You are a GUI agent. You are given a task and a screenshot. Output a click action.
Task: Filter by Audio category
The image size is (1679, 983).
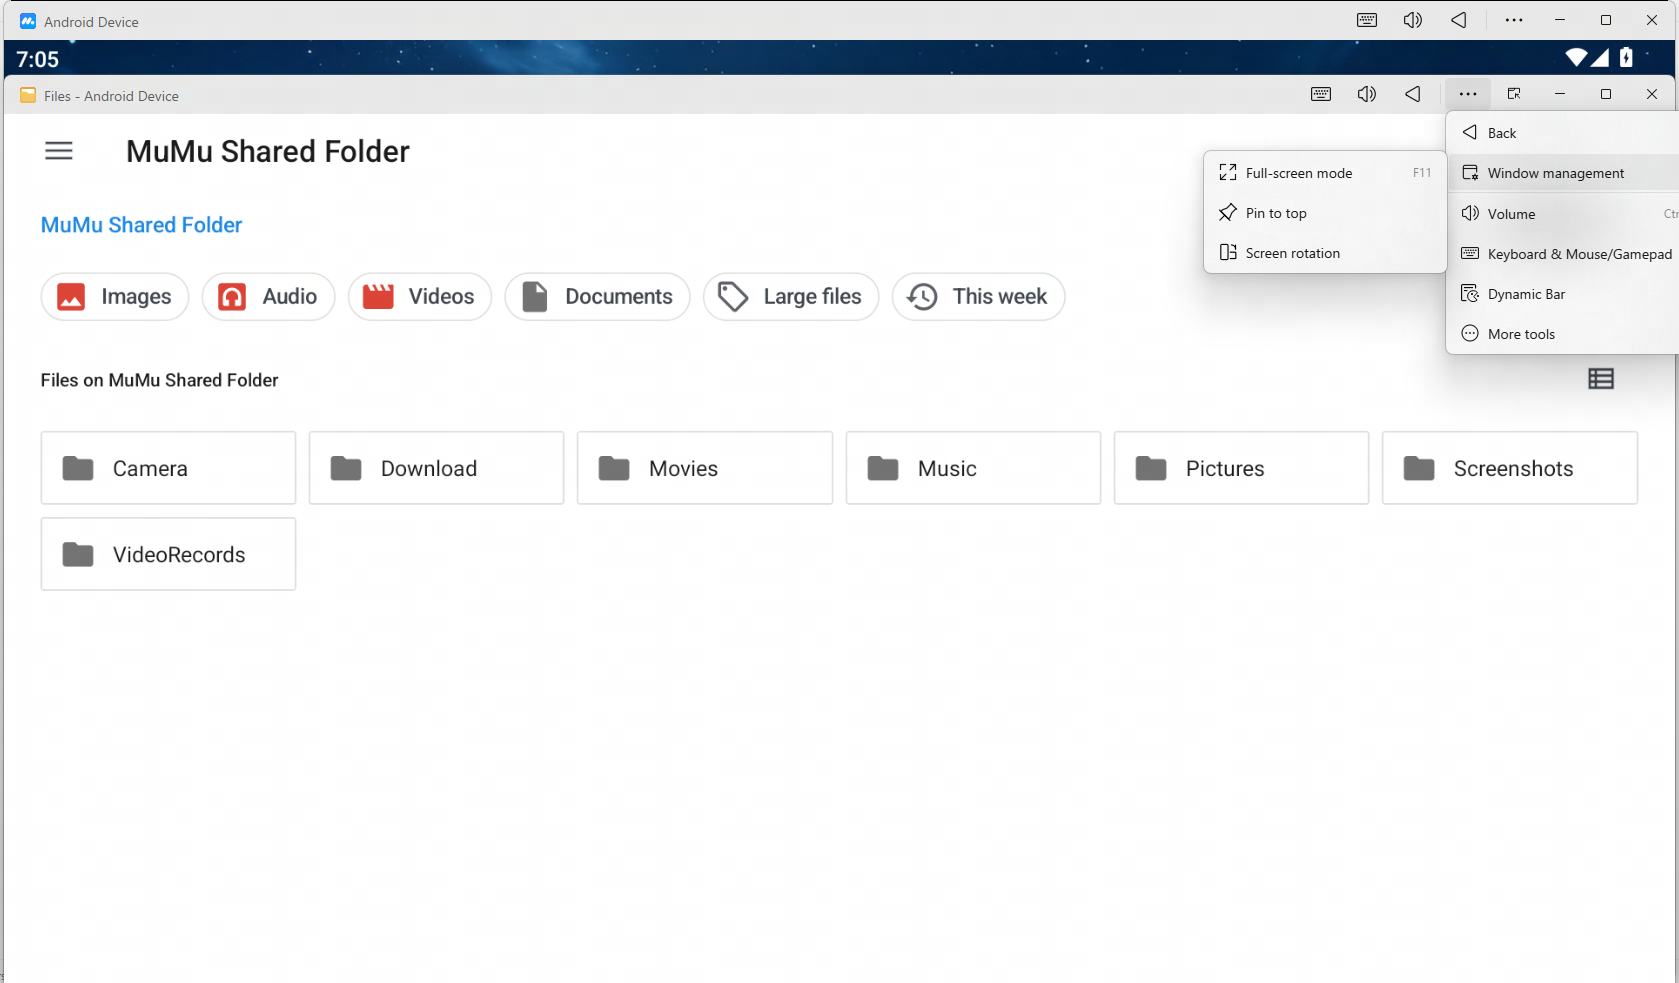tap(268, 297)
